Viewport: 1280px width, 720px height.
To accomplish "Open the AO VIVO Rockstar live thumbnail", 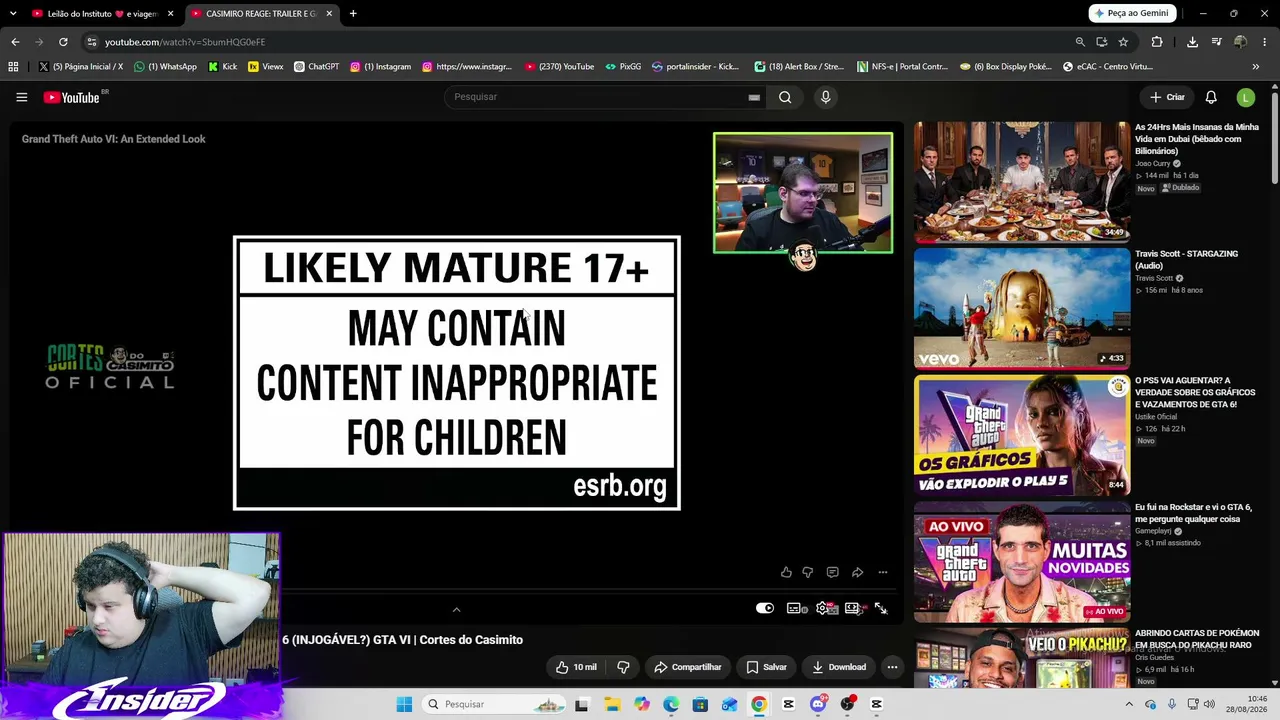I will 1022,562.
